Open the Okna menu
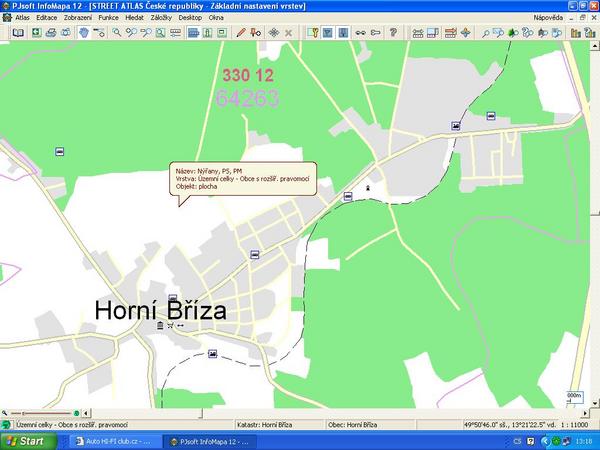 (216, 18)
